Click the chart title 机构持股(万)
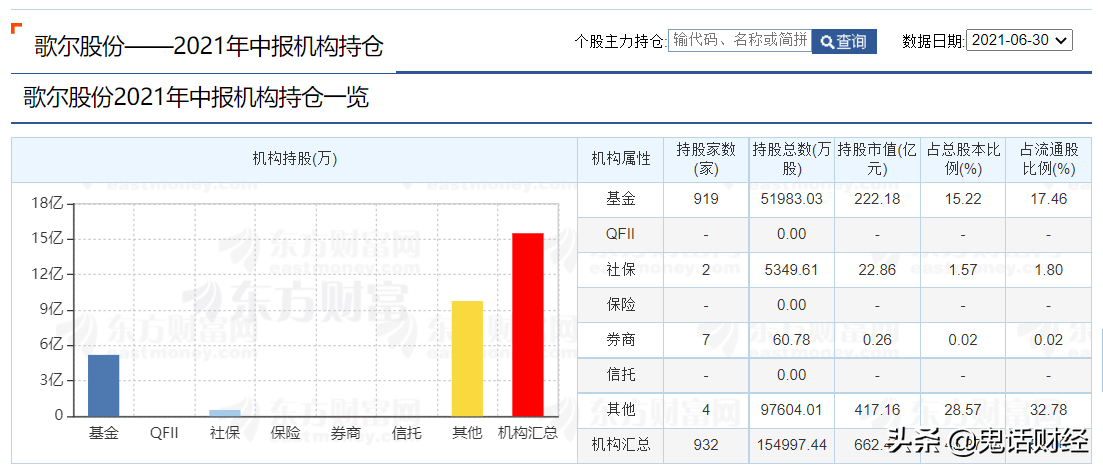Viewport: 1103px width, 469px height. click(x=294, y=159)
